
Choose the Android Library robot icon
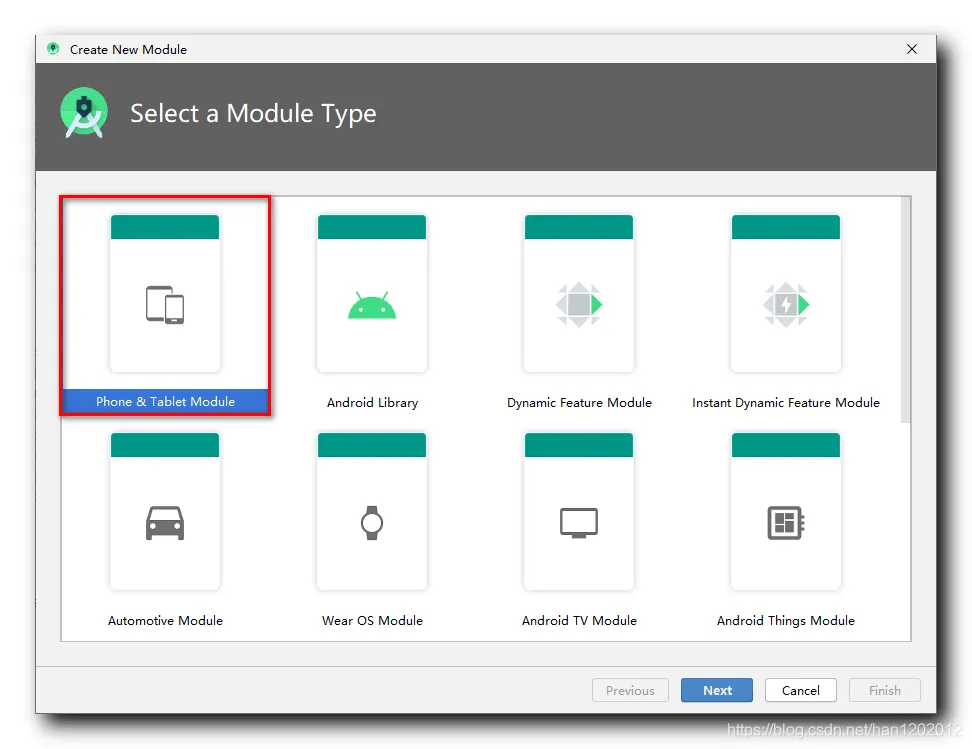(x=372, y=305)
